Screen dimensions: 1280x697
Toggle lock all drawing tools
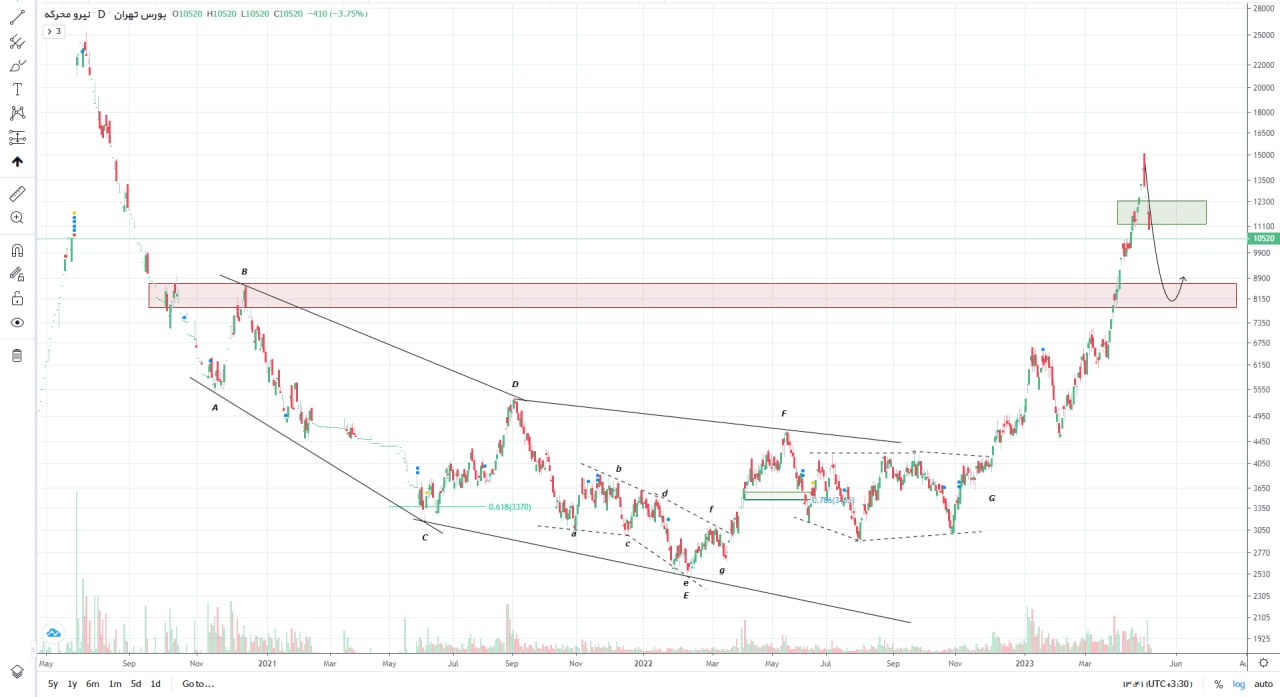click(x=17, y=298)
